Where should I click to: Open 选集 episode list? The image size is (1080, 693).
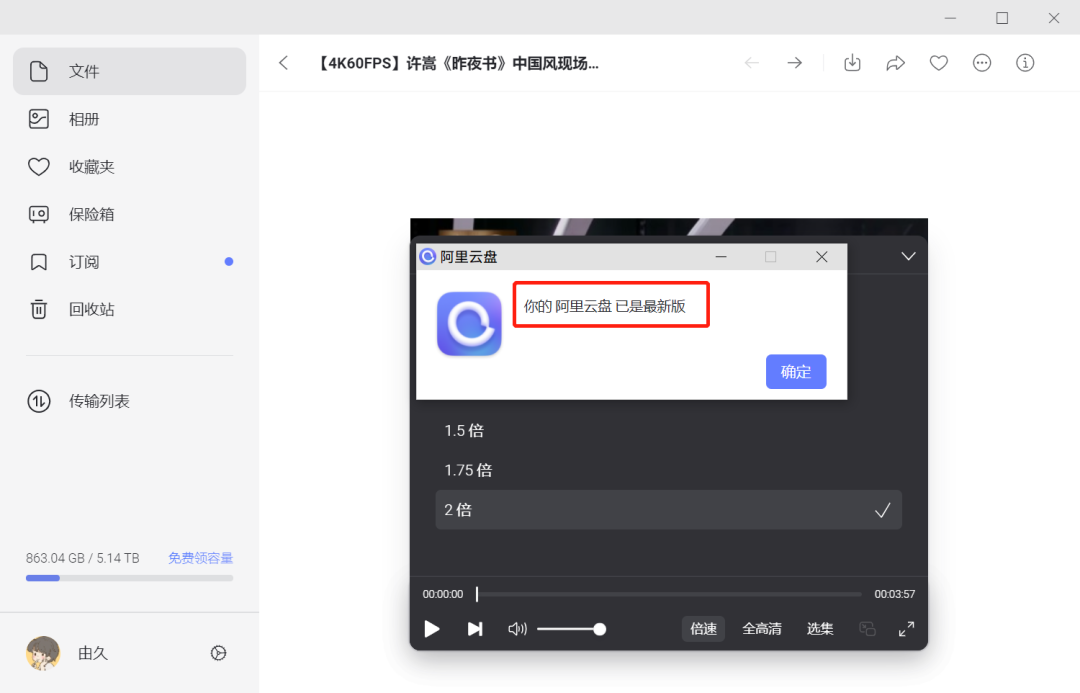[x=820, y=629]
